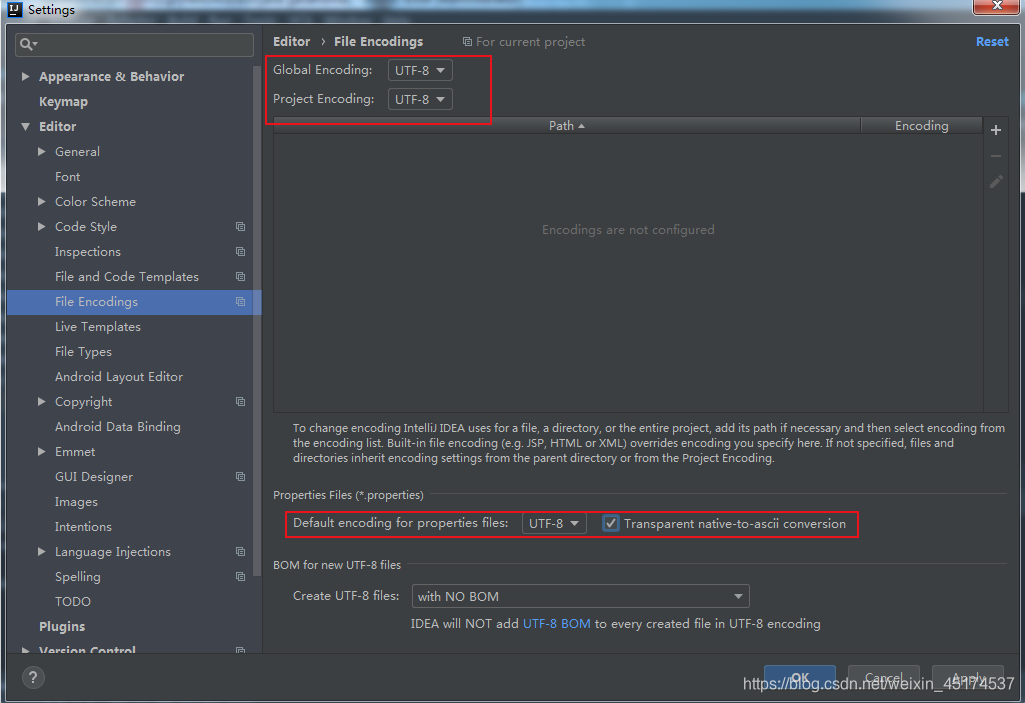Screen dimensions: 1025x703
Task: Click the For current project indicator icon
Action: pos(467,42)
